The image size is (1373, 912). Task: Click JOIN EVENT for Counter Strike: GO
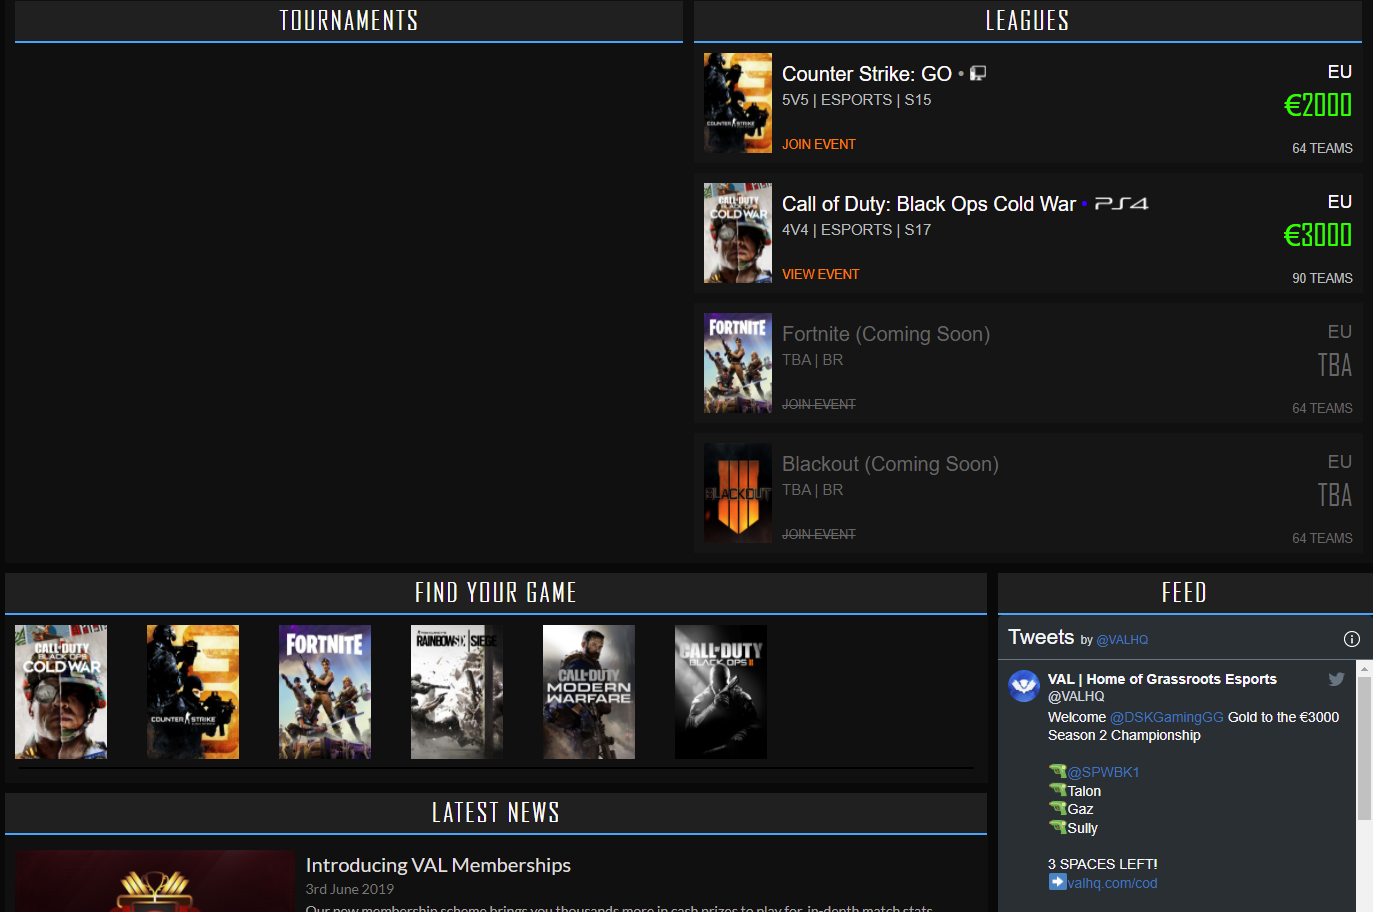point(818,144)
